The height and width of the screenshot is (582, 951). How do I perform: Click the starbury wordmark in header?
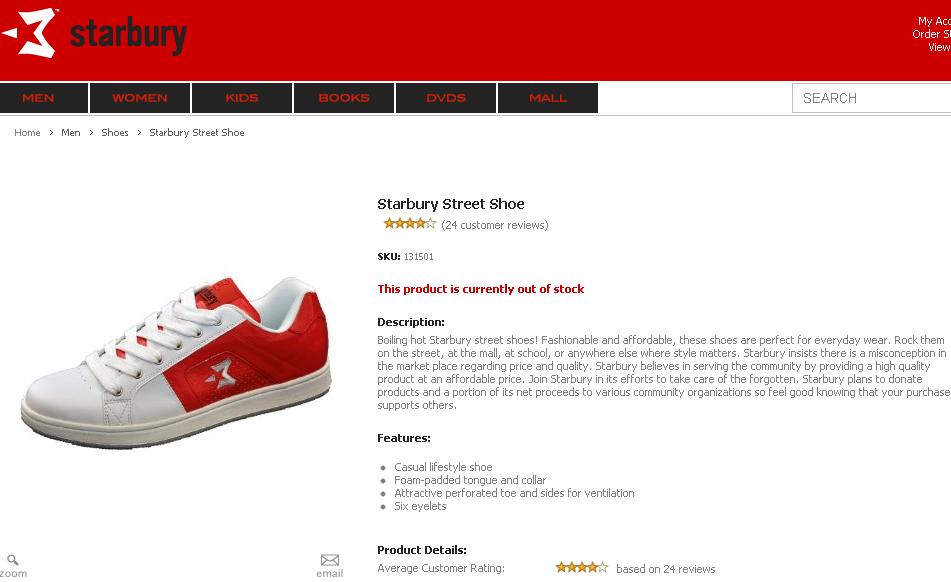click(x=128, y=36)
